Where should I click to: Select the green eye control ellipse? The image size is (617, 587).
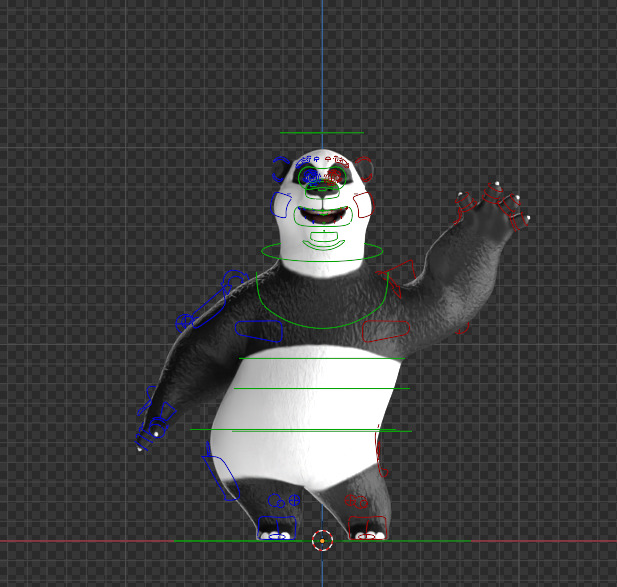point(322,178)
